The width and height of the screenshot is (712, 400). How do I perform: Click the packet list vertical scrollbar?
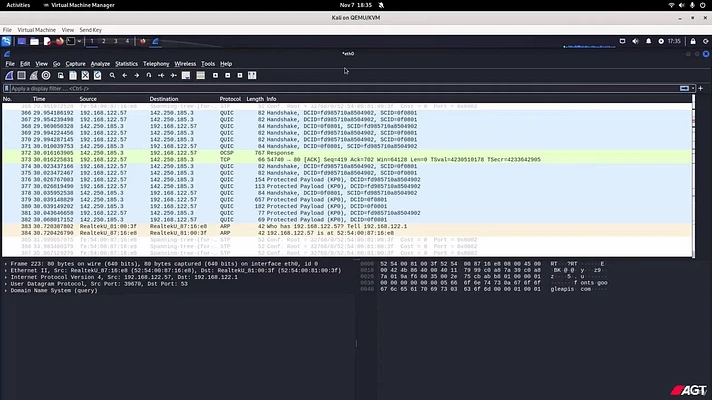(693, 176)
